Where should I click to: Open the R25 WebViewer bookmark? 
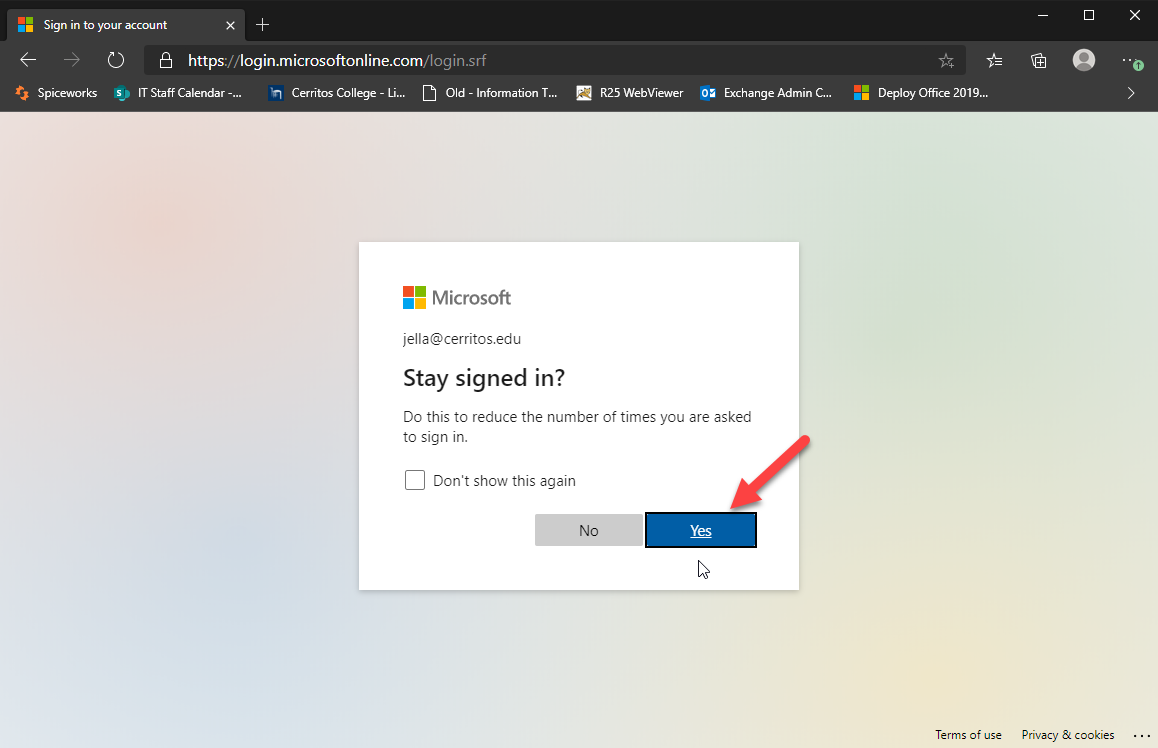point(630,93)
